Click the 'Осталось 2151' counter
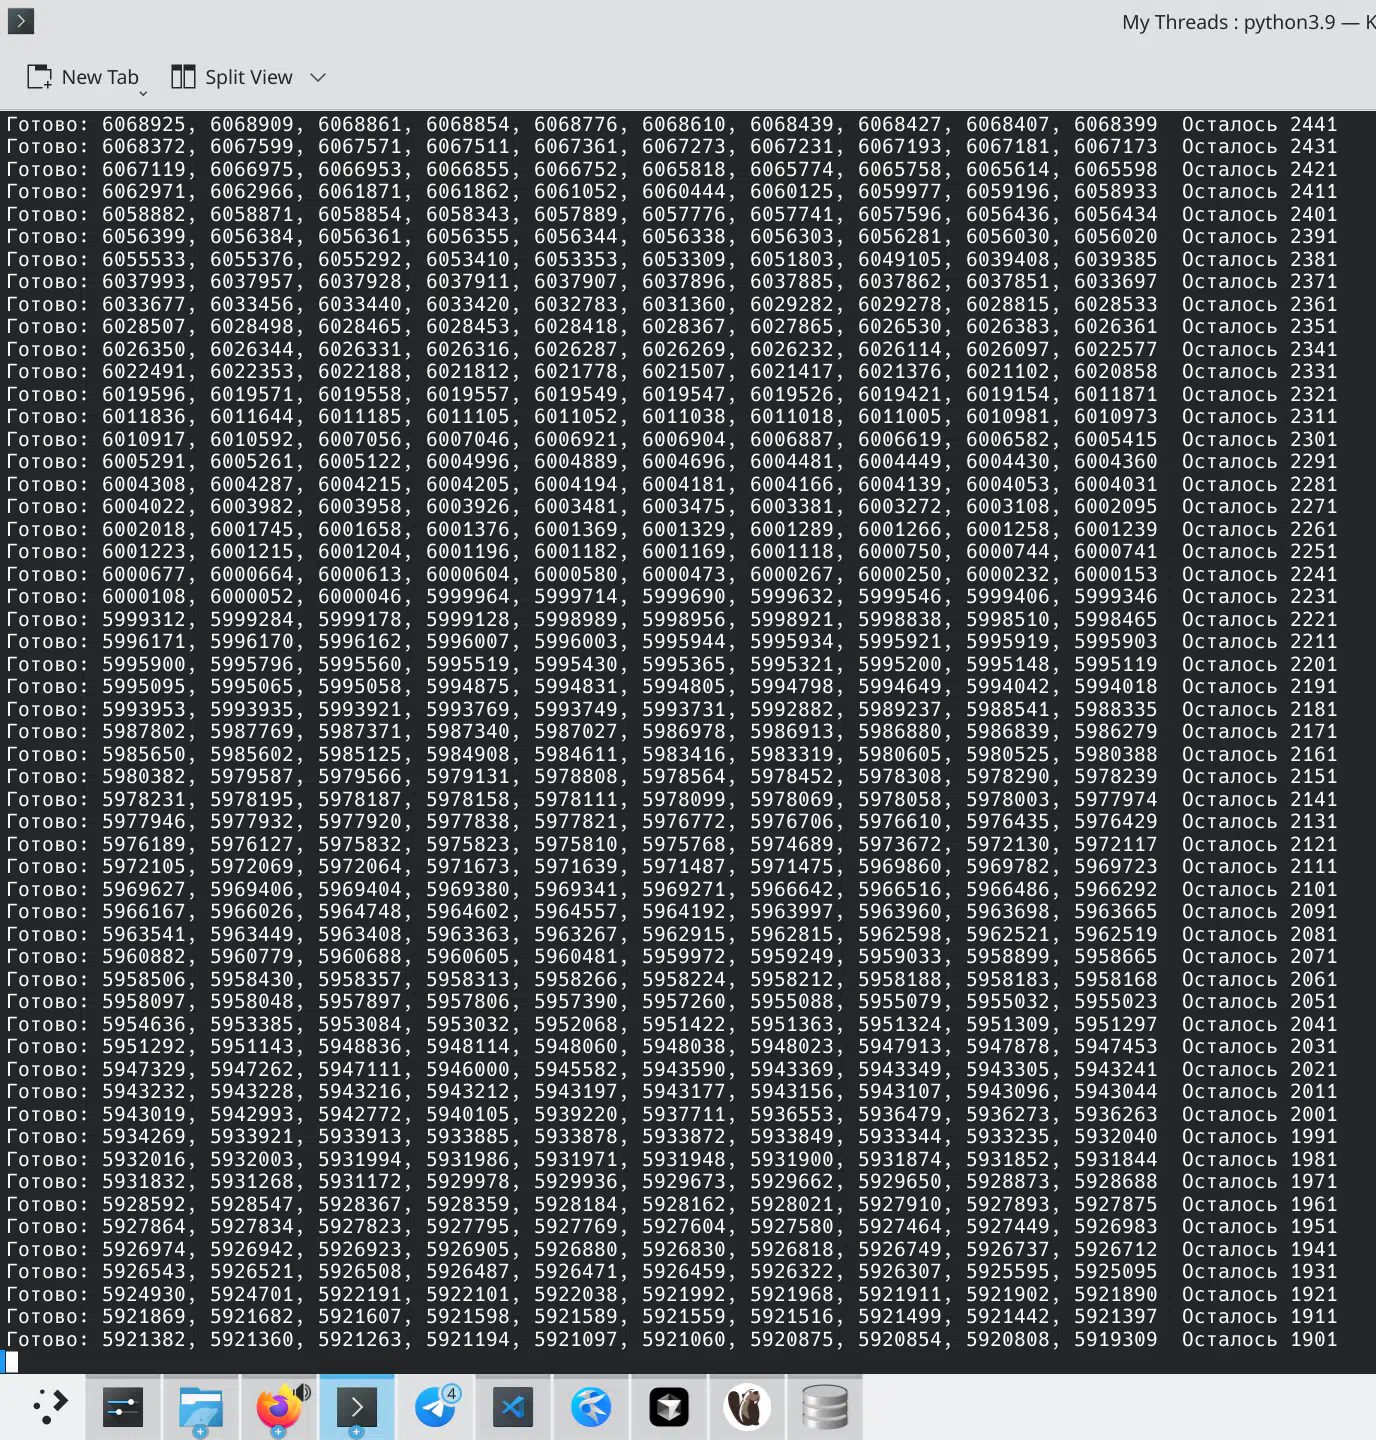The width and height of the screenshot is (1376, 1440). point(1259,776)
